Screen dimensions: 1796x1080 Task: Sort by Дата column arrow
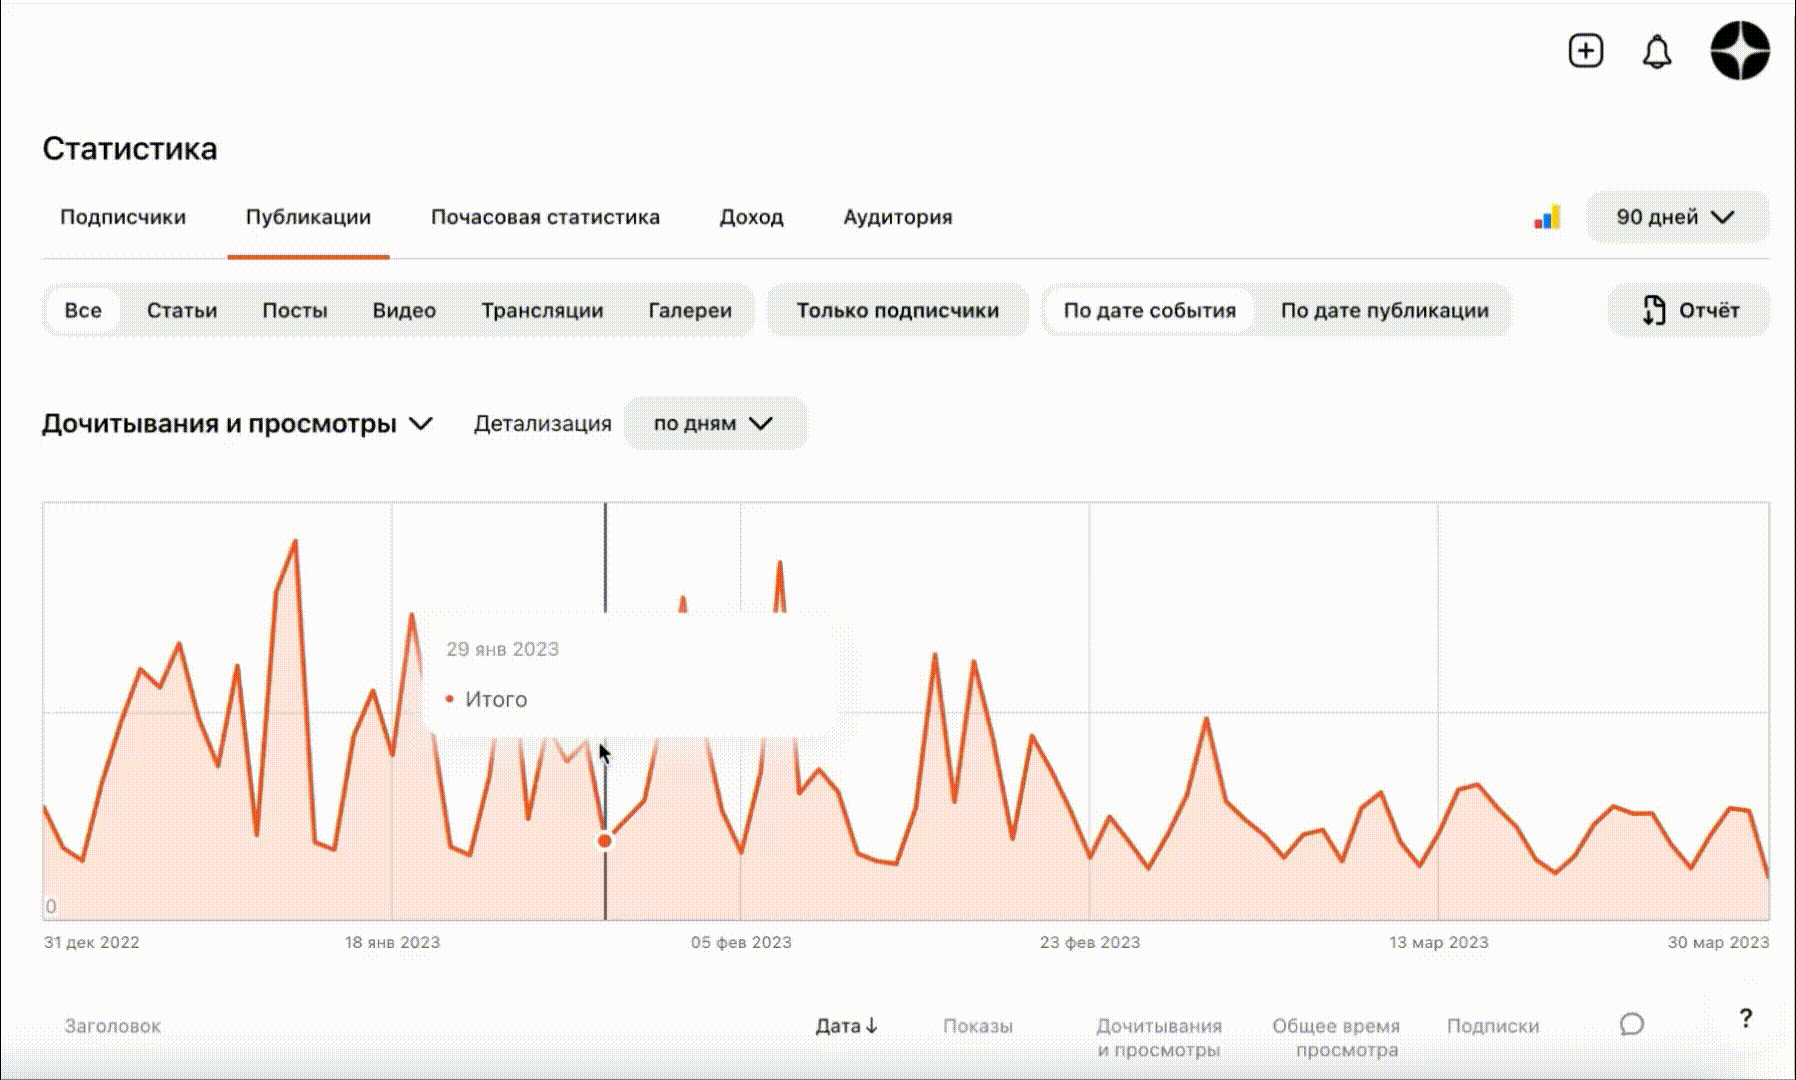click(x=871, y=1026)
